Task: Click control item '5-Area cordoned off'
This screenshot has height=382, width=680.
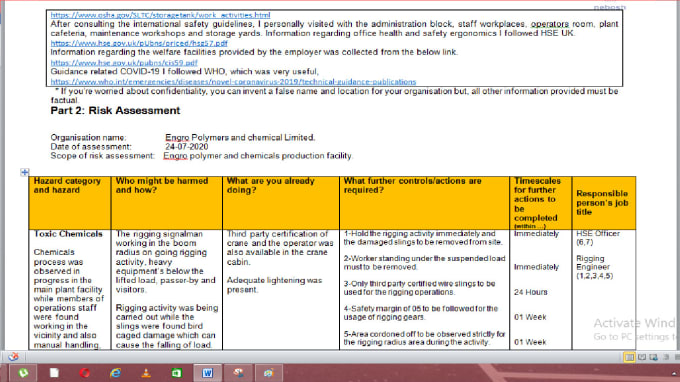Action: tap(424, 338)
